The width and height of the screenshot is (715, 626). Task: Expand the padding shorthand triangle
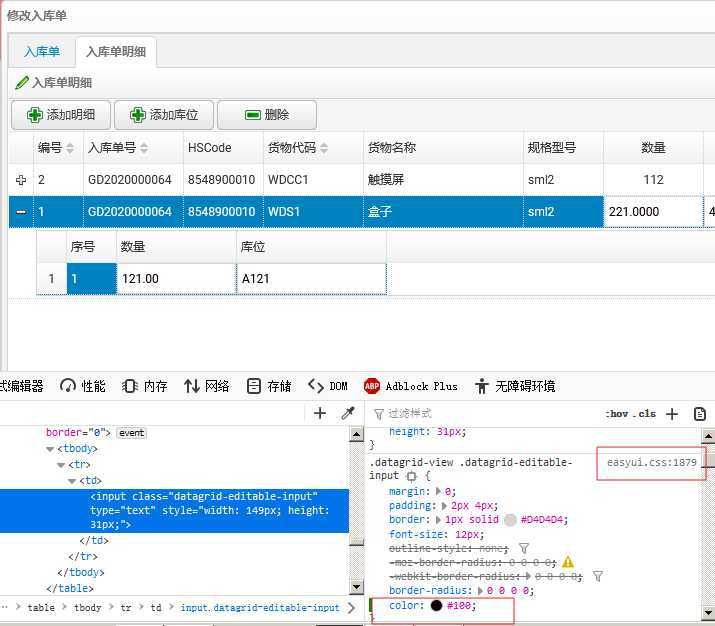tap(445, 506)
